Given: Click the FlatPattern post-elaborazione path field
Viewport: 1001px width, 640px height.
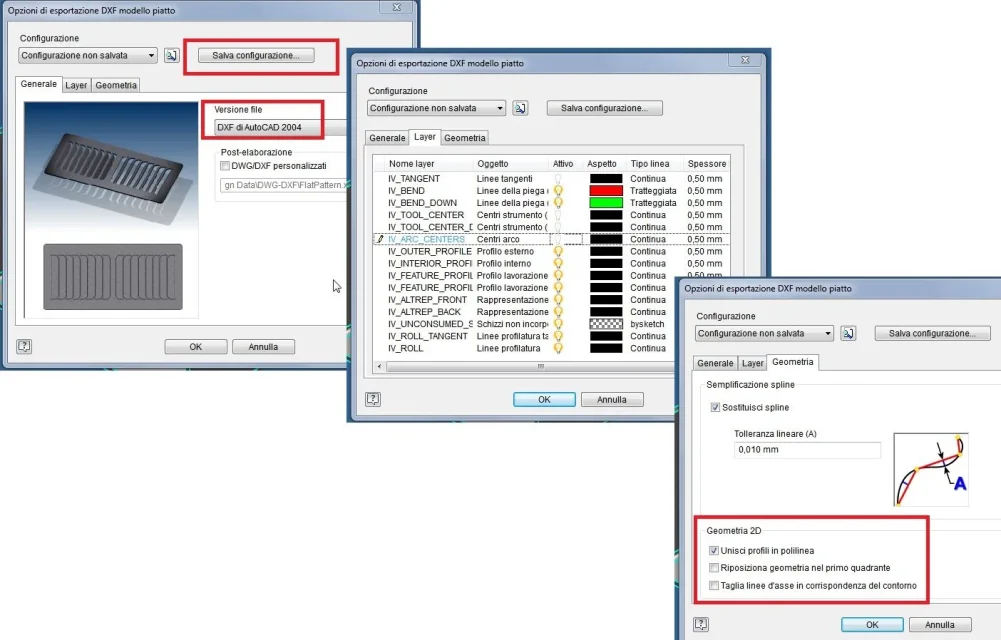Looking at the screenshot, I should [283, 185].
